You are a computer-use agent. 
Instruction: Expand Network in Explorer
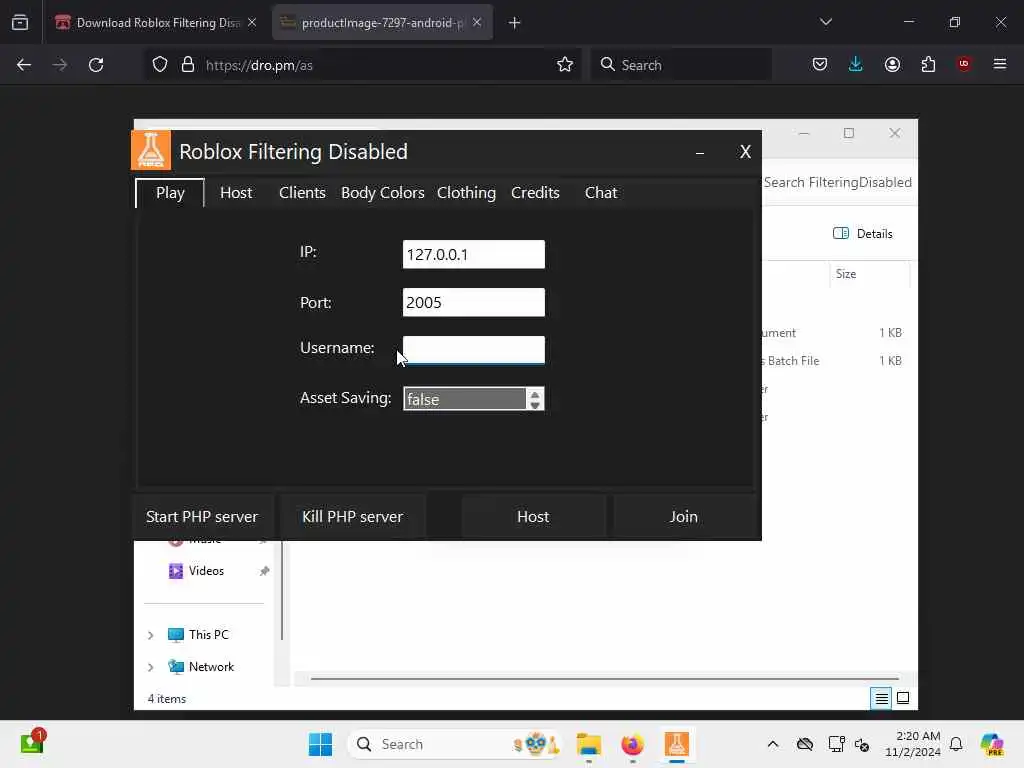click(x=150, y=667)
